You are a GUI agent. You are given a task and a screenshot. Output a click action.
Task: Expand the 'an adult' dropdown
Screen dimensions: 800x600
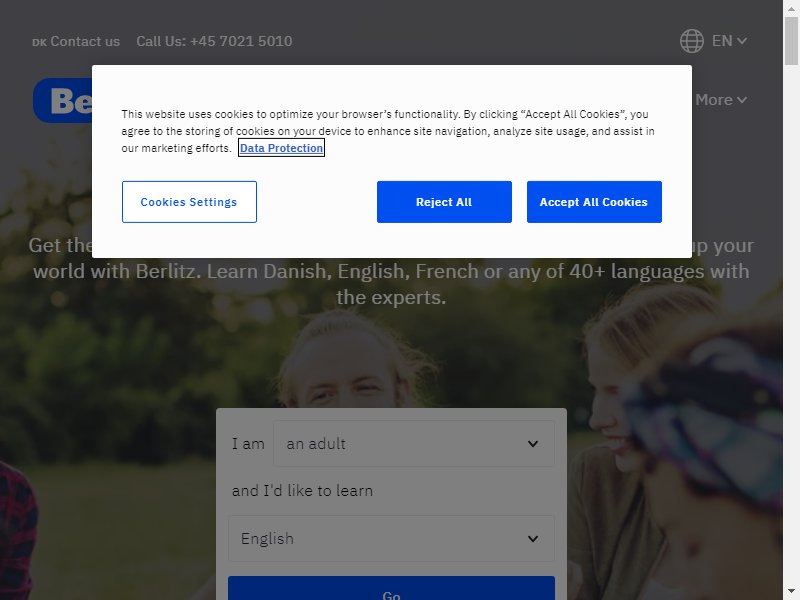(x=414, y=444)
